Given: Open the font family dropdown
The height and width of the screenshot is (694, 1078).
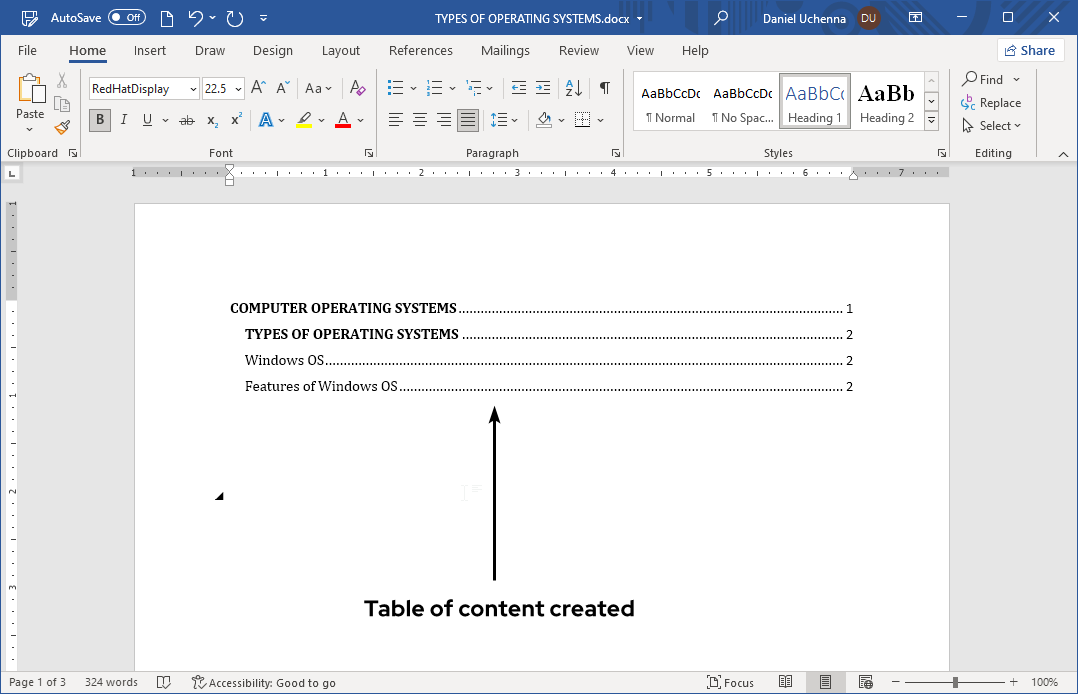Looking at the screenshot, I should 191,88.
